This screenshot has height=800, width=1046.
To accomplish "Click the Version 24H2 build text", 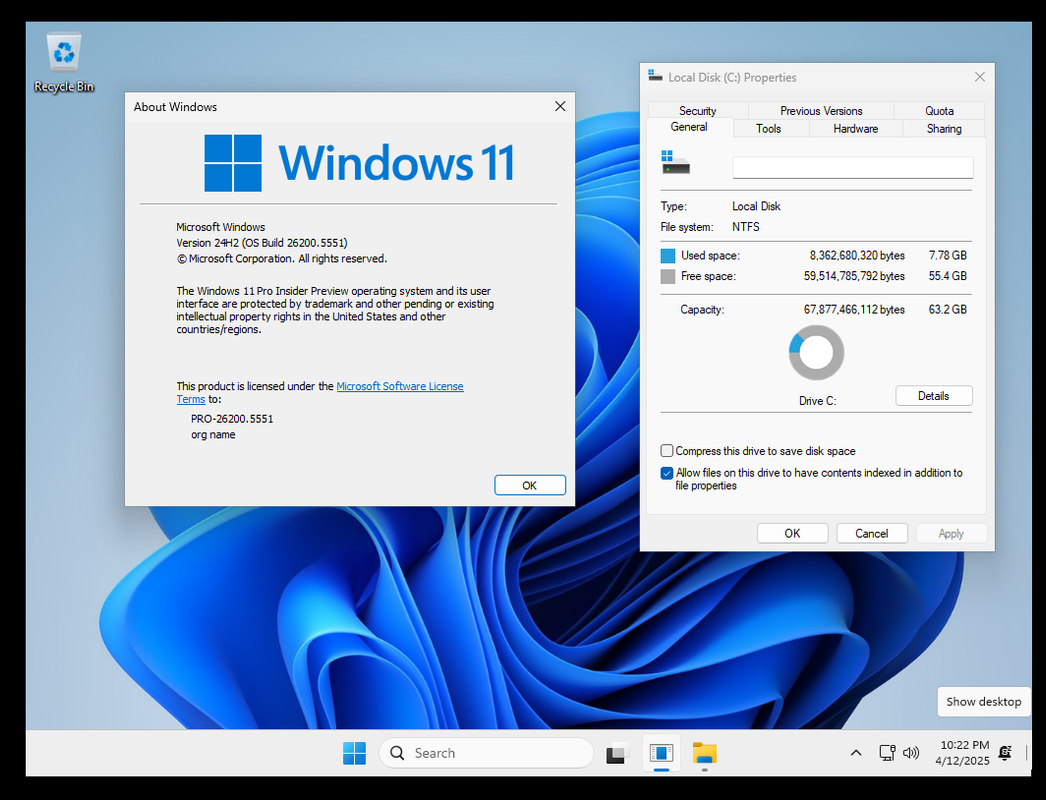I will point(262,243).
